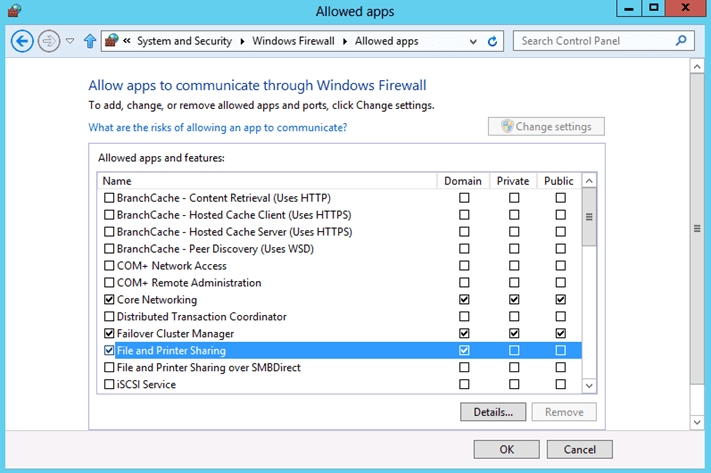The height and width of the screenshot is (473, 711).
Task: Click the apps list scrollbar thumb
Action: 589,217
